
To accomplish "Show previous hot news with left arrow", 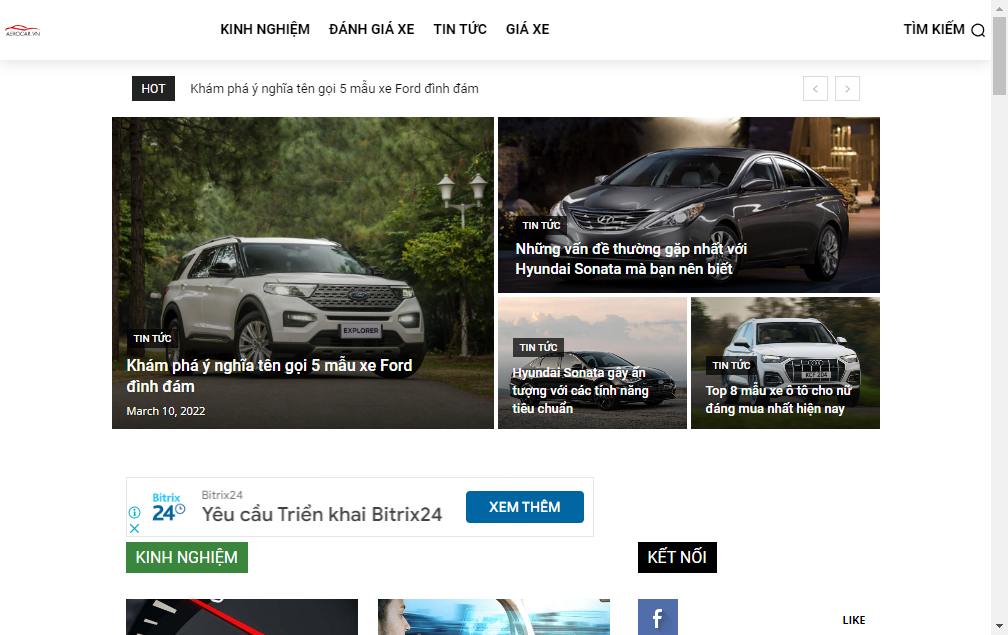I will tap(815, 89).
